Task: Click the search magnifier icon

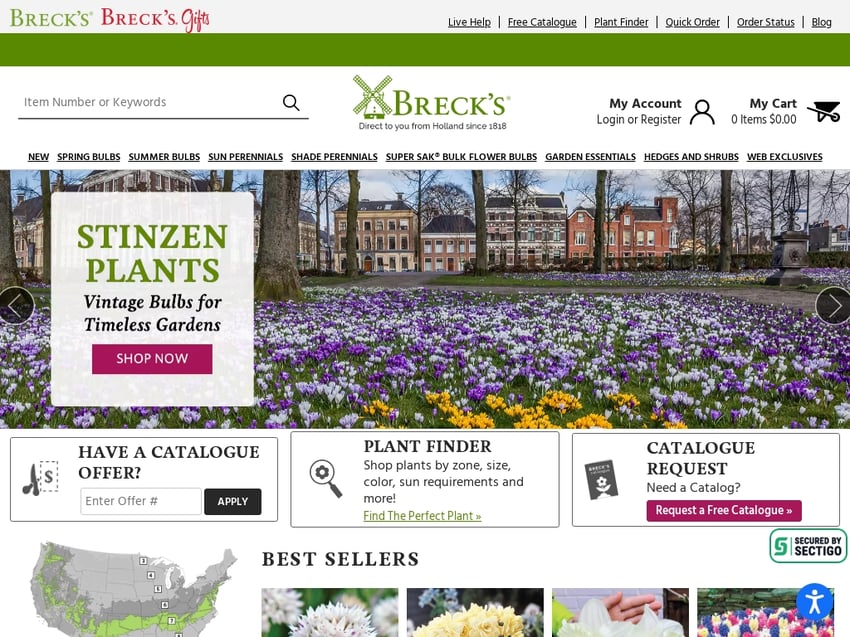Action: click(x=291, y=102)
